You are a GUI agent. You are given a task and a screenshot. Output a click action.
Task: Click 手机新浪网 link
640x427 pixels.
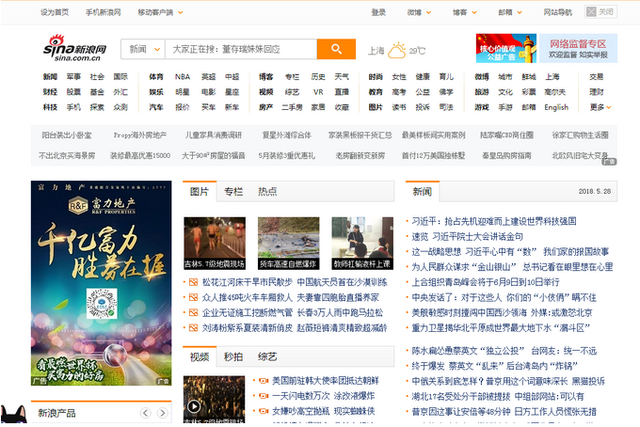pyautogui.click(x=103, y=12)
